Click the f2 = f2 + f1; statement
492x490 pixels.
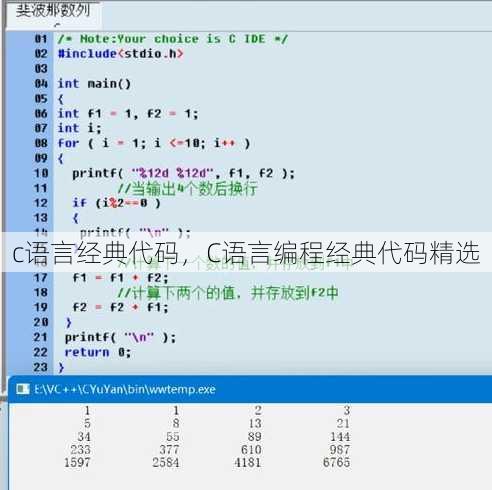point(120,307)
